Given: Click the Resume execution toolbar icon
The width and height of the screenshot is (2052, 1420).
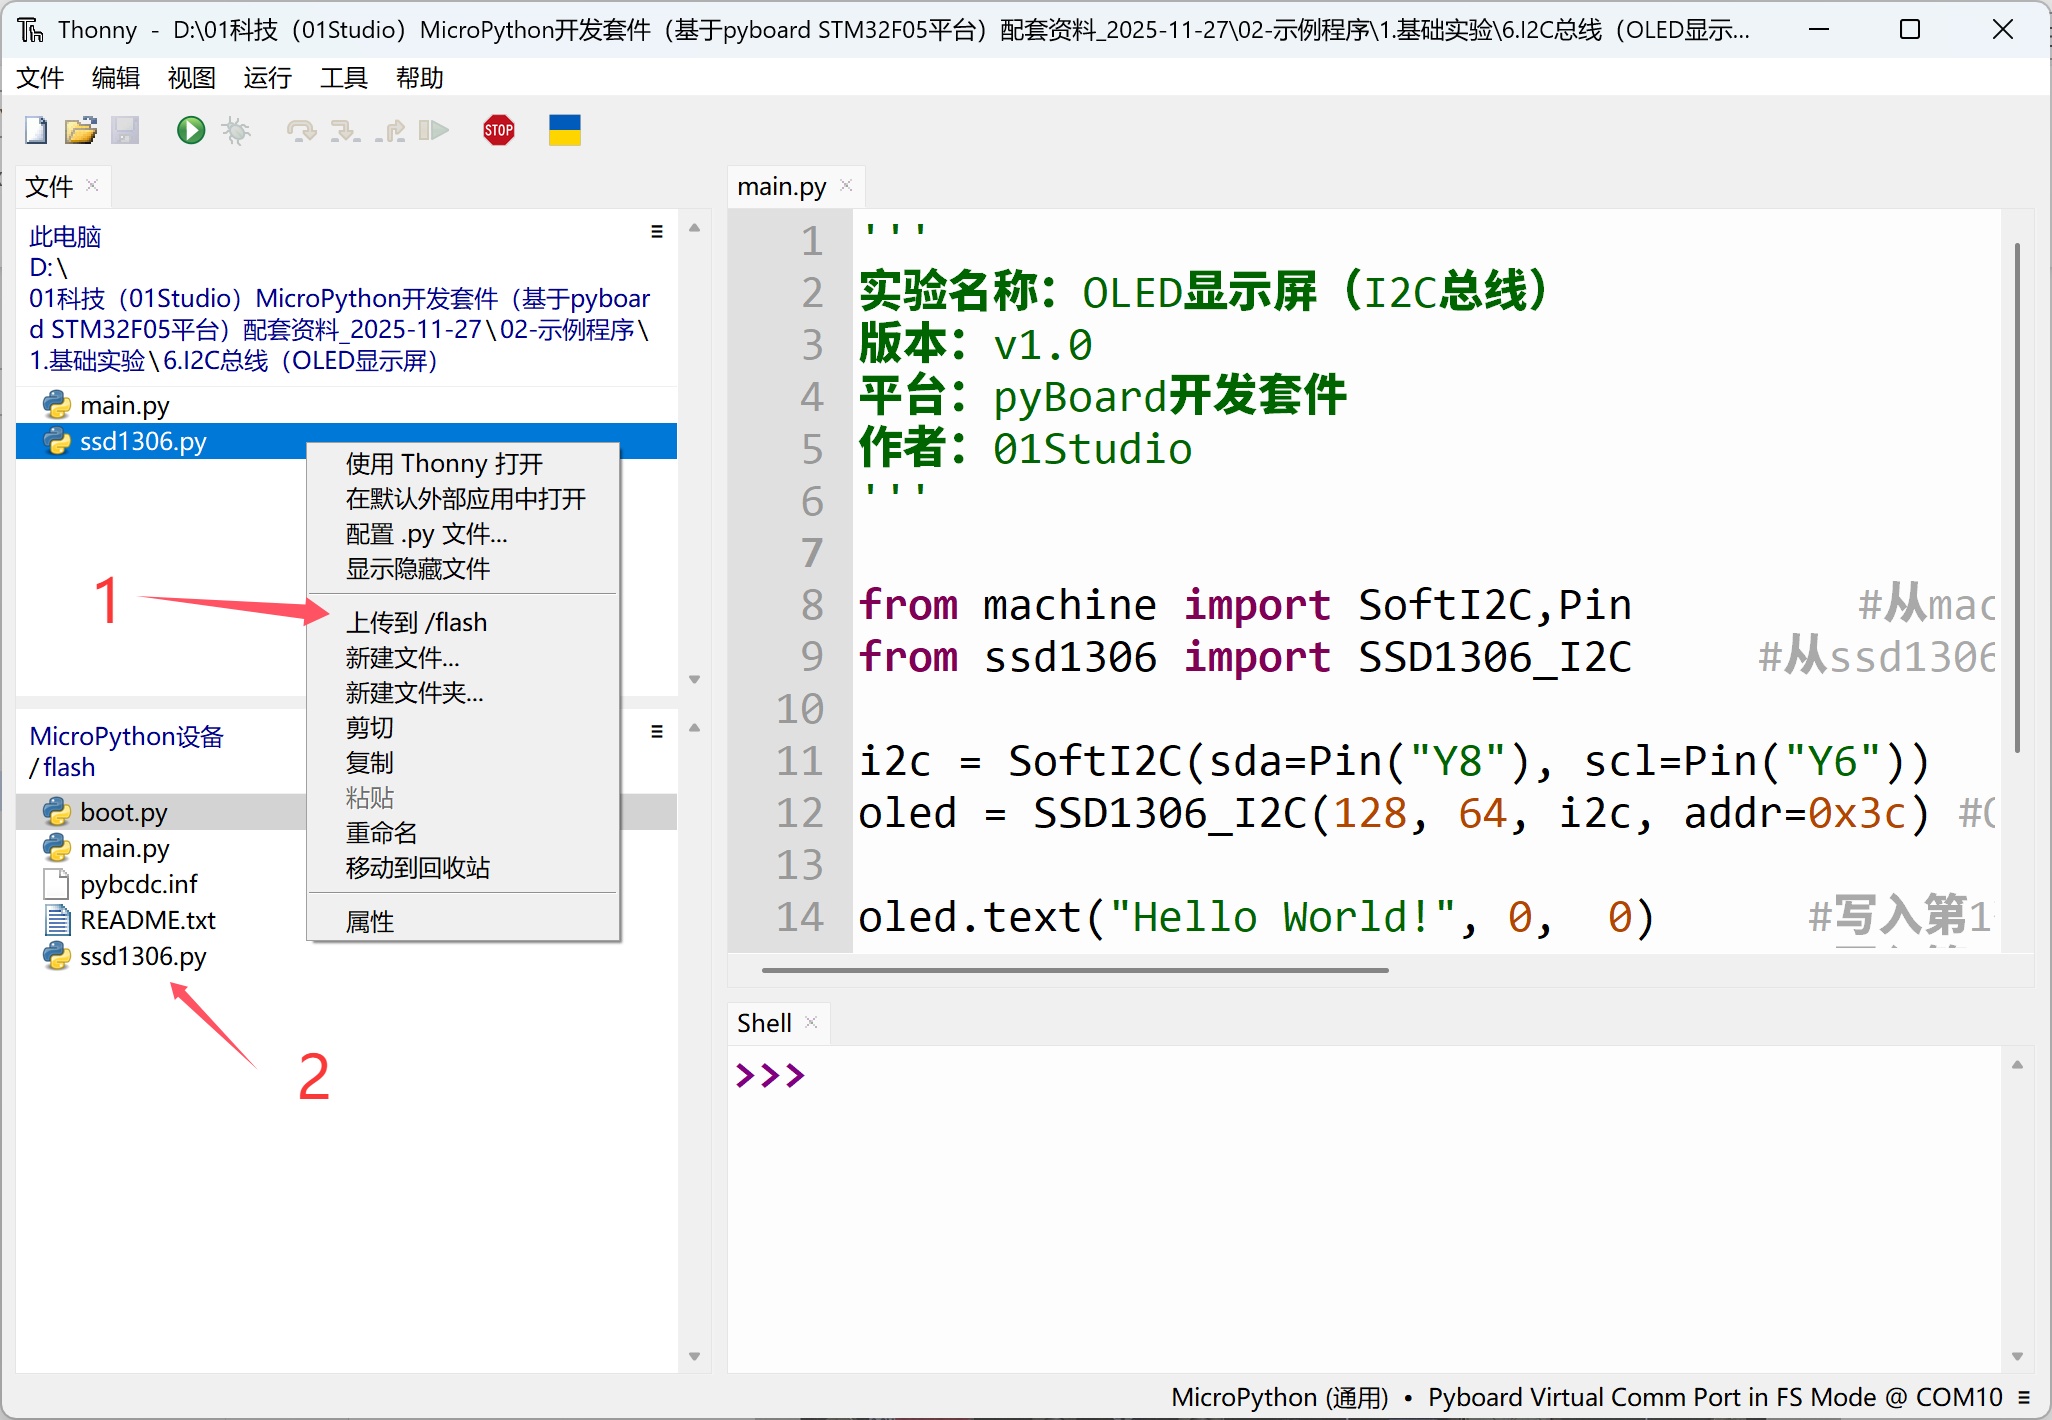Looking at the screenshot, I should pos(433,131).
